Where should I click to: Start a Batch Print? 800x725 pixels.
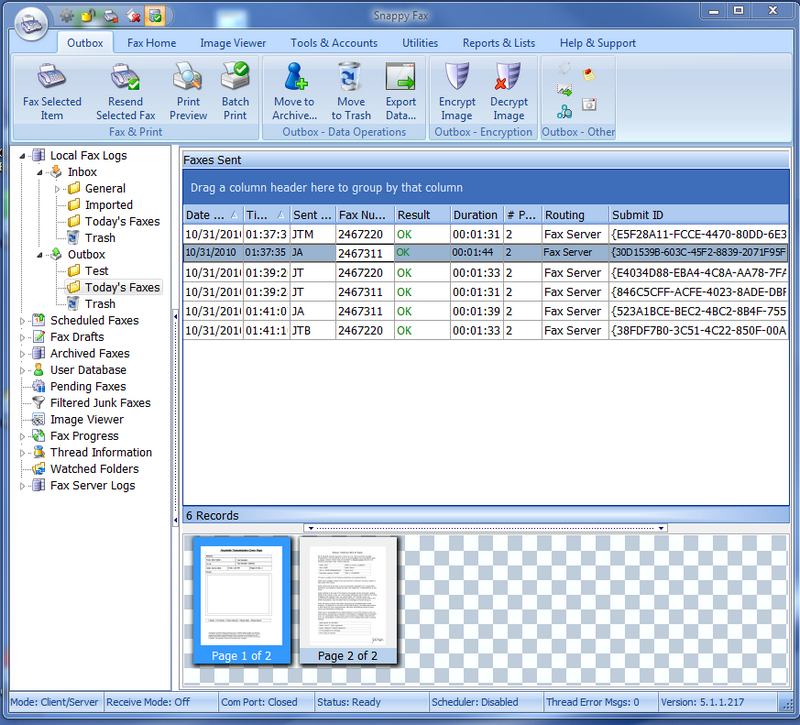tap(235, 93)
